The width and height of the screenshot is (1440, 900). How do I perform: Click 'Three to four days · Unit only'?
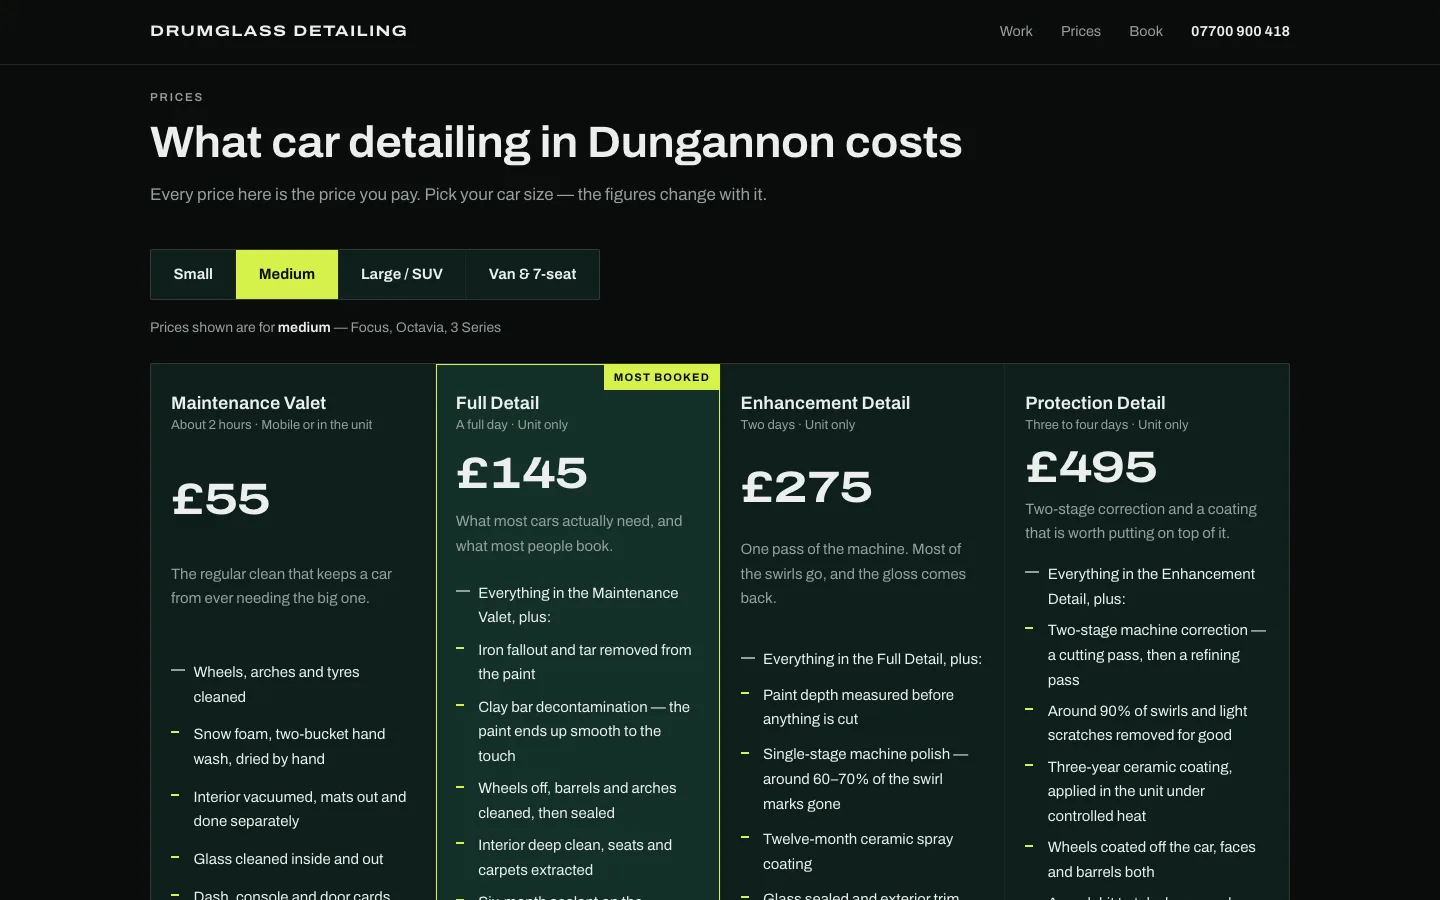pyautogui.click(x=1107, y=425)
